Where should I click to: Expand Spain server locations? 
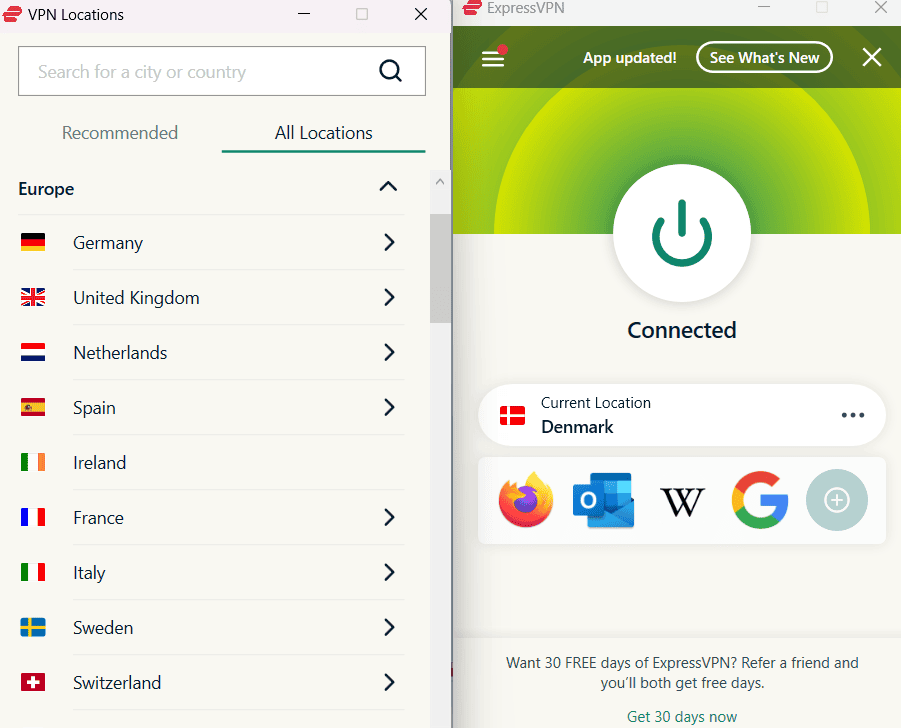point(389,407)
